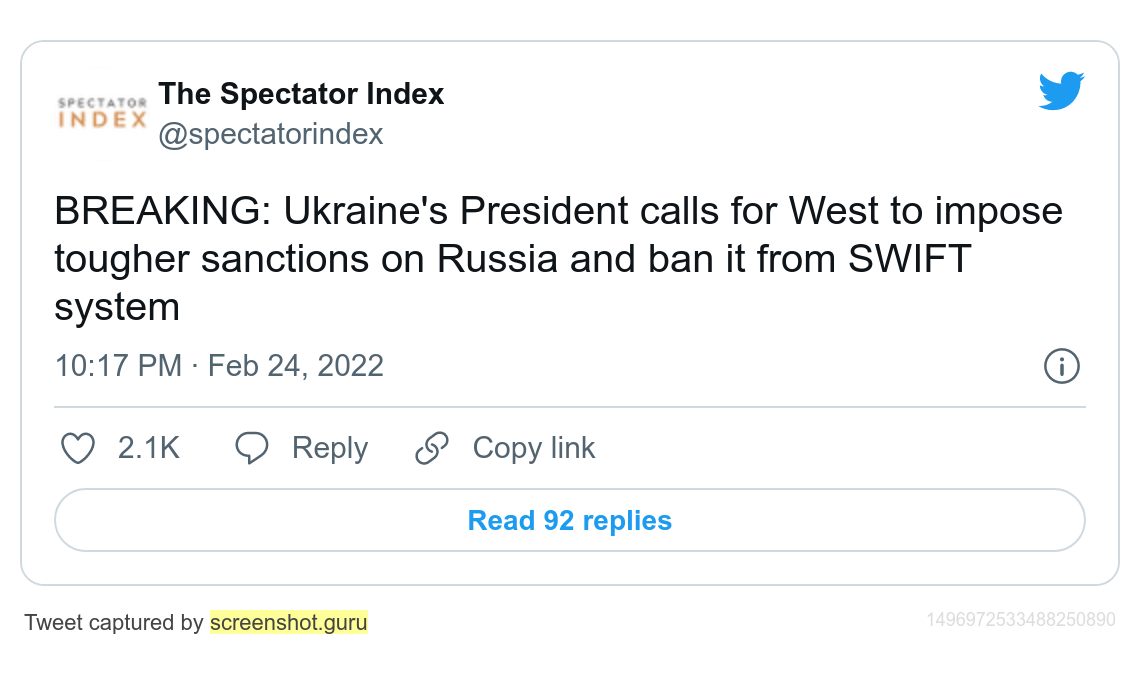
Task: Click the 10:17 PM Feb 24 timestamp
Action: click(219, 365)
